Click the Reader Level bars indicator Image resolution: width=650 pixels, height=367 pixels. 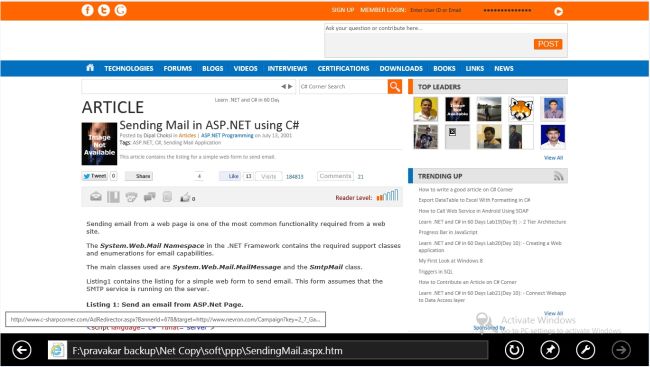tap(387, 195)
